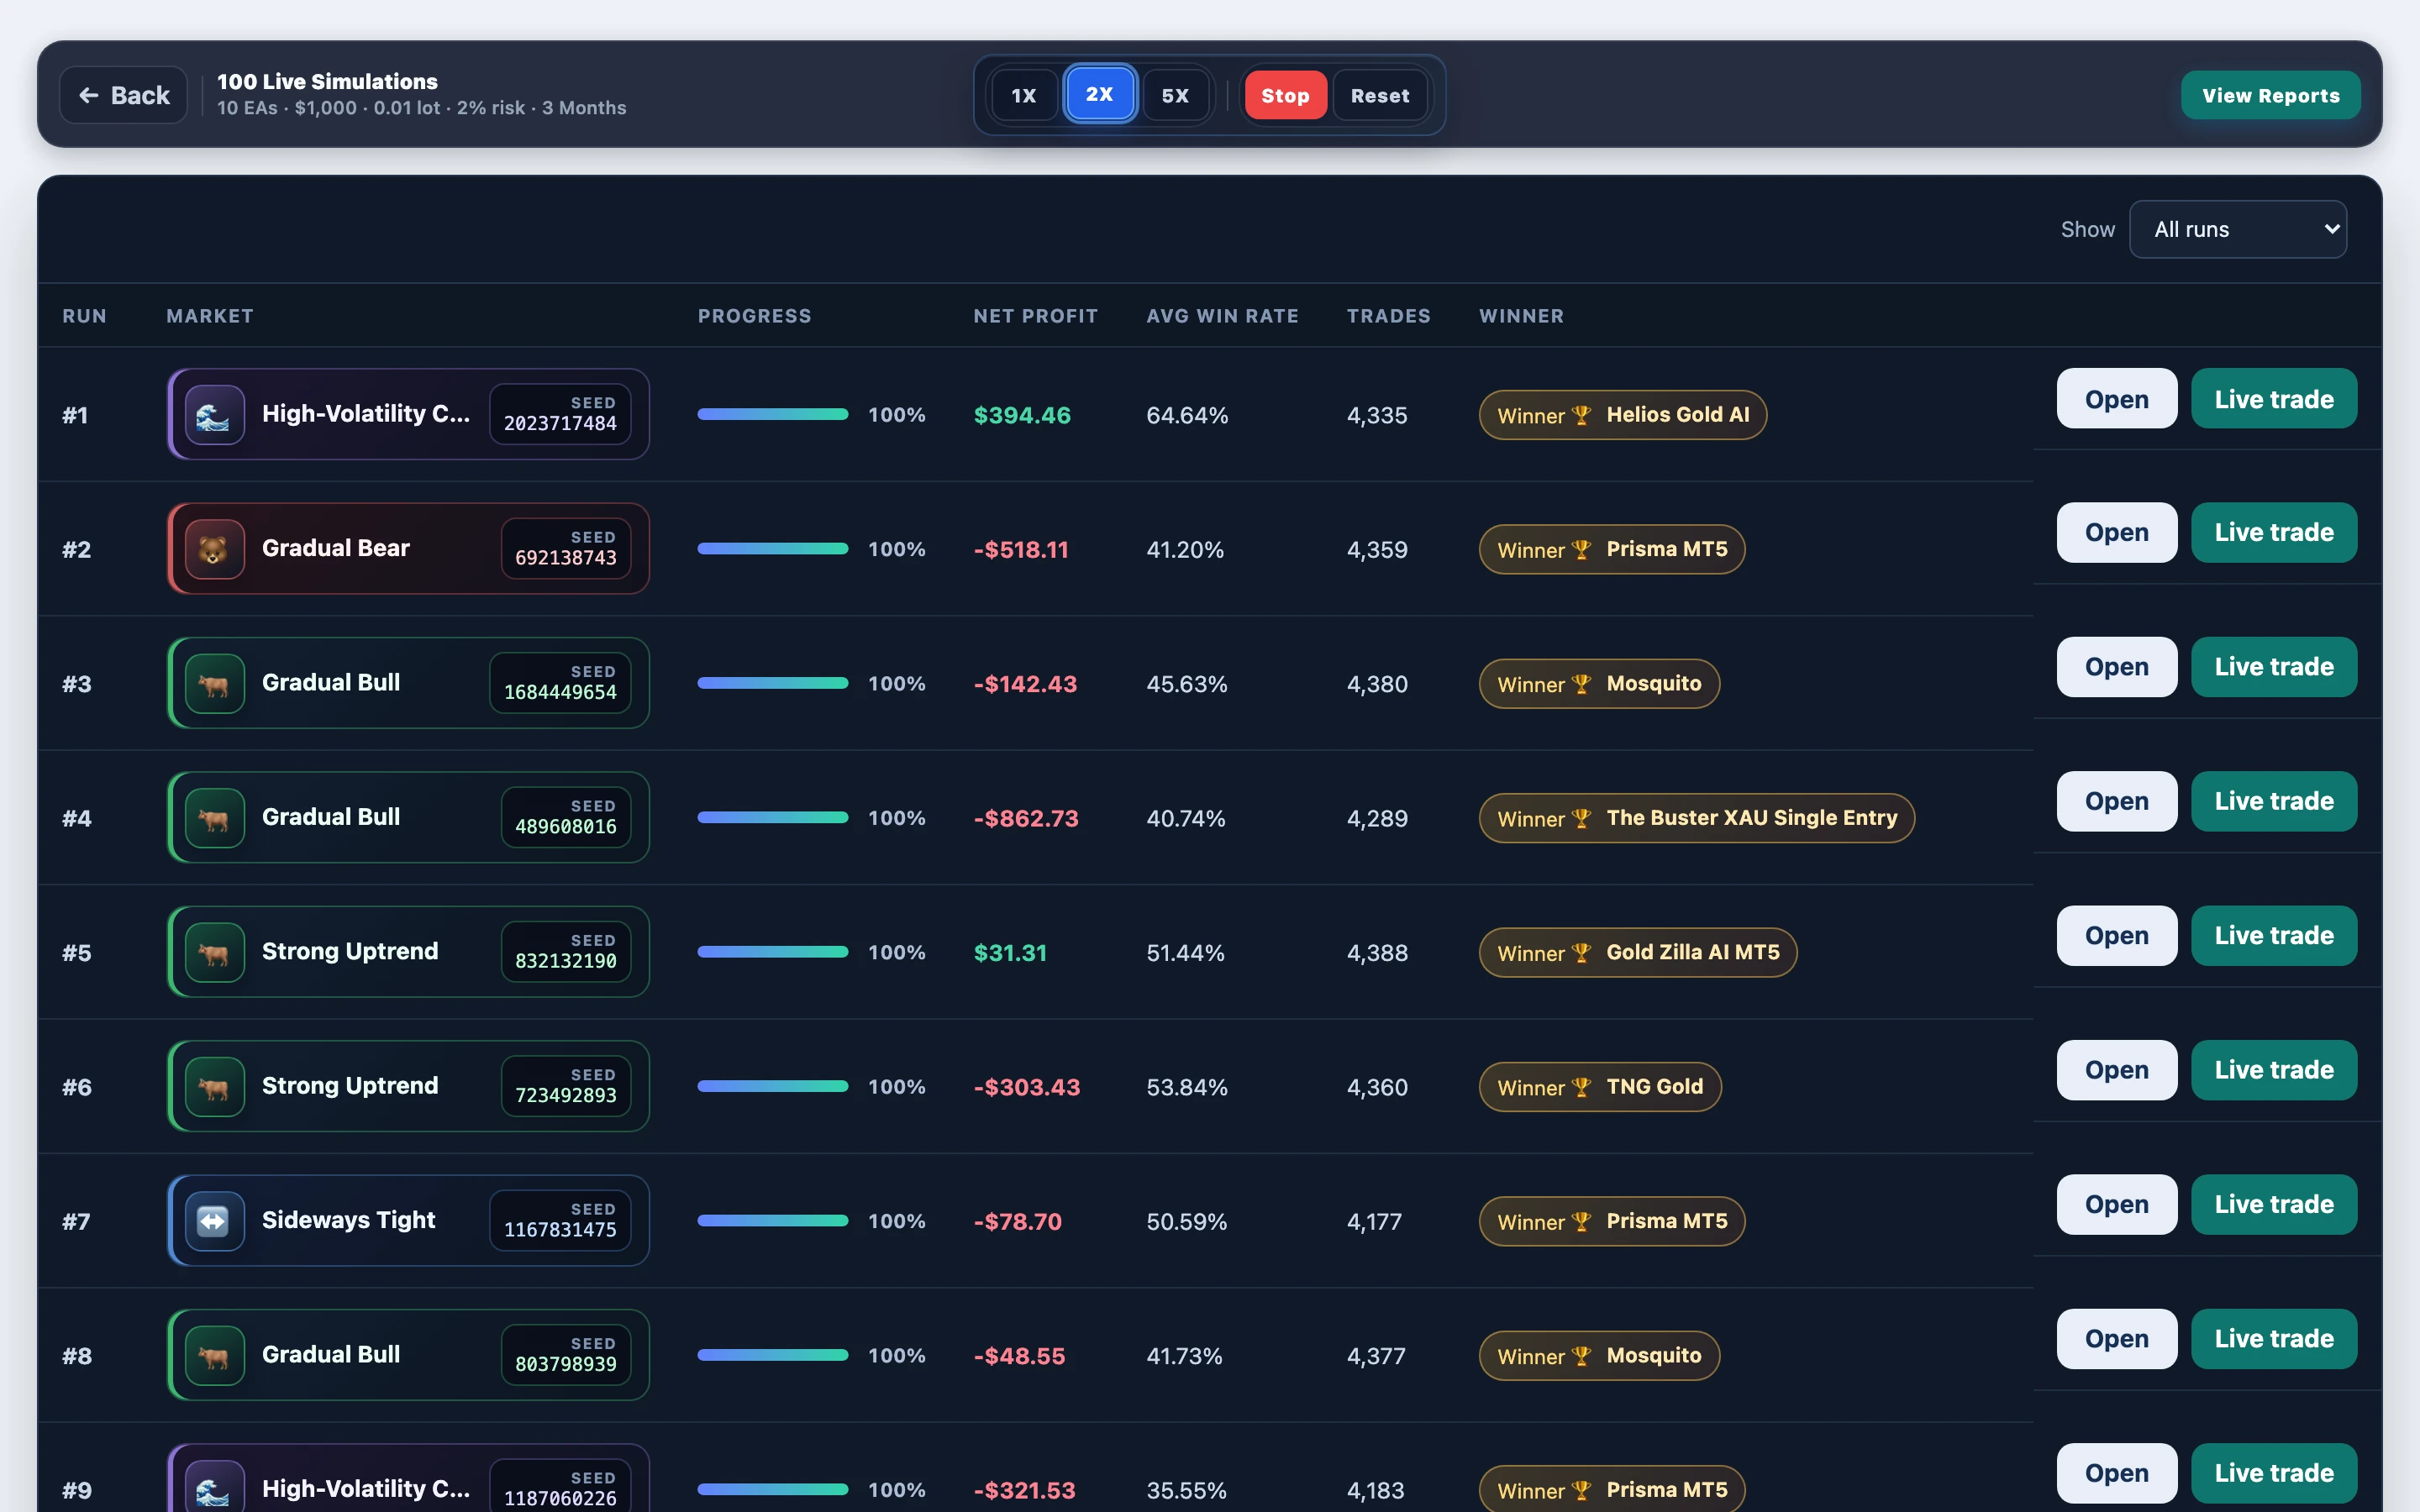Click net profit value -$862.73
Screen dimensions: 2420x1512
pyautogui.click(x=1026, y=818)
